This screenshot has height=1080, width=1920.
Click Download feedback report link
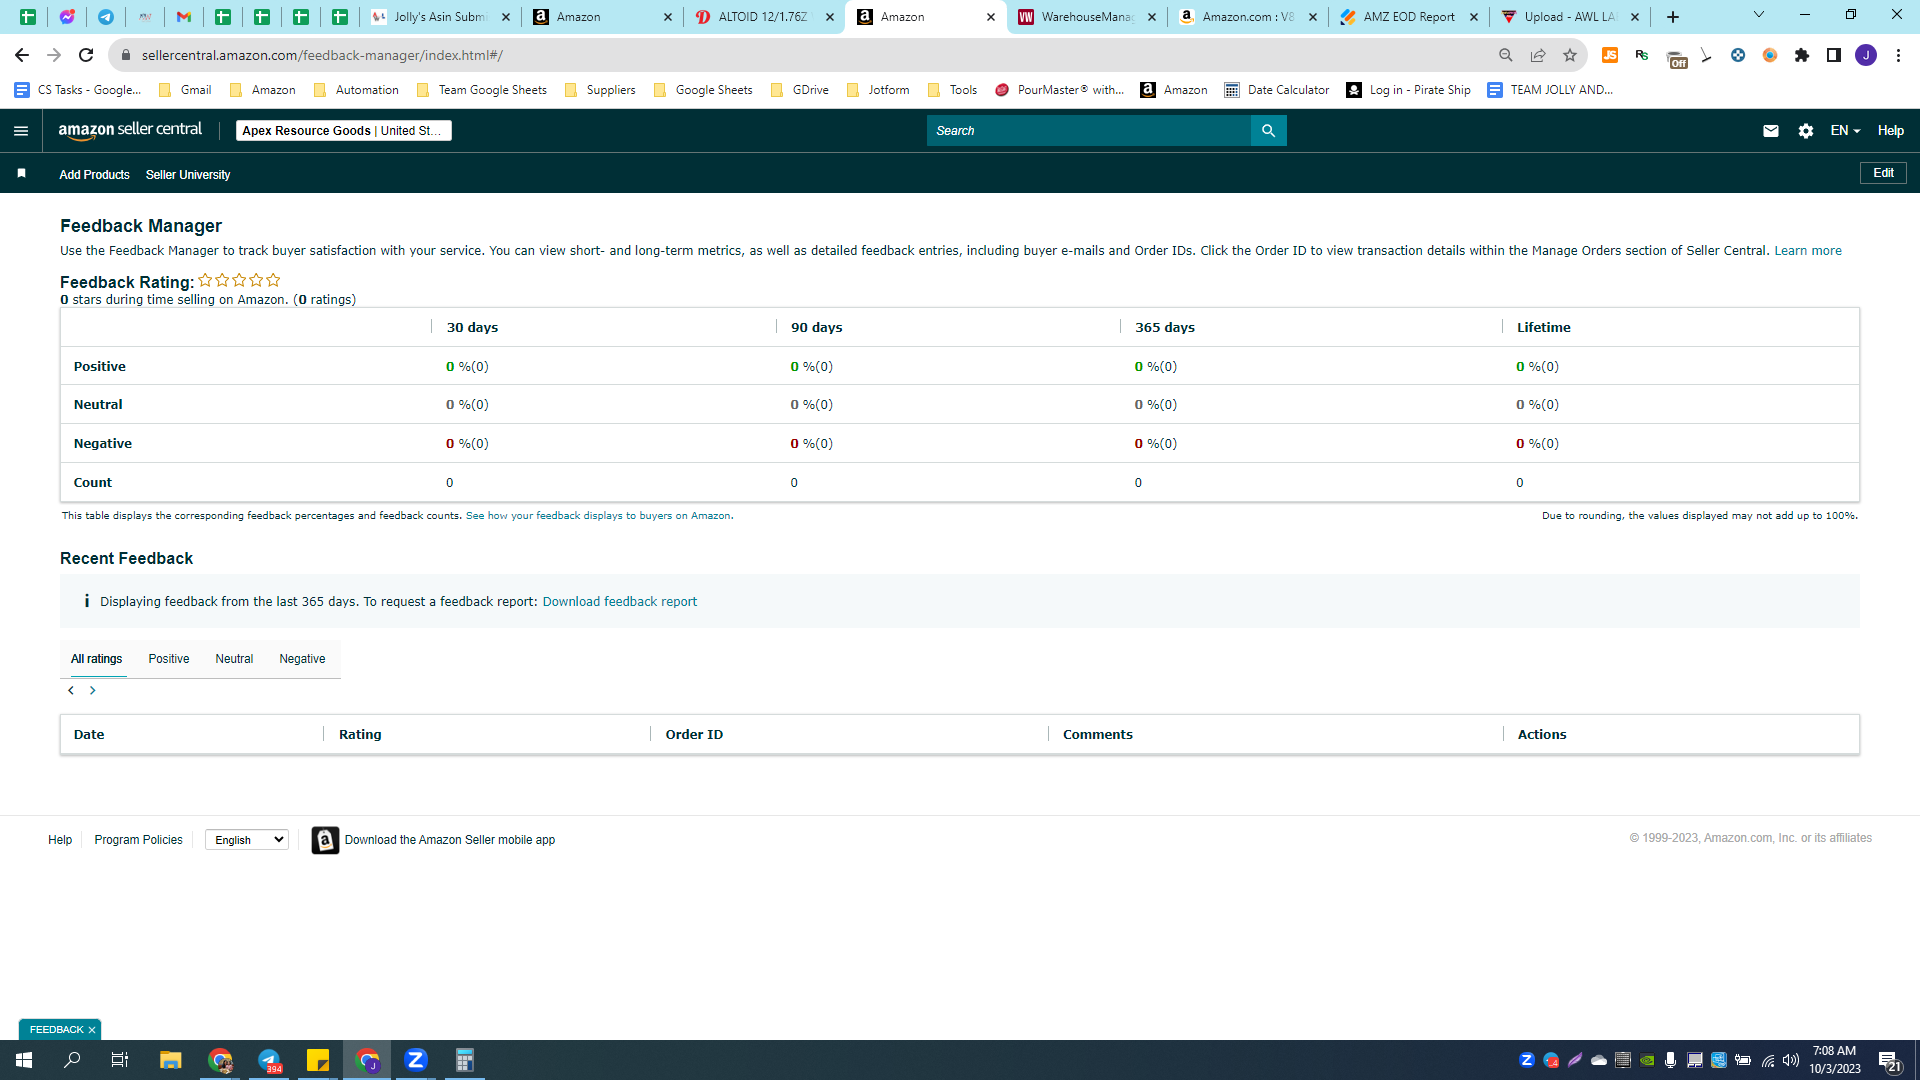[620, 602]
